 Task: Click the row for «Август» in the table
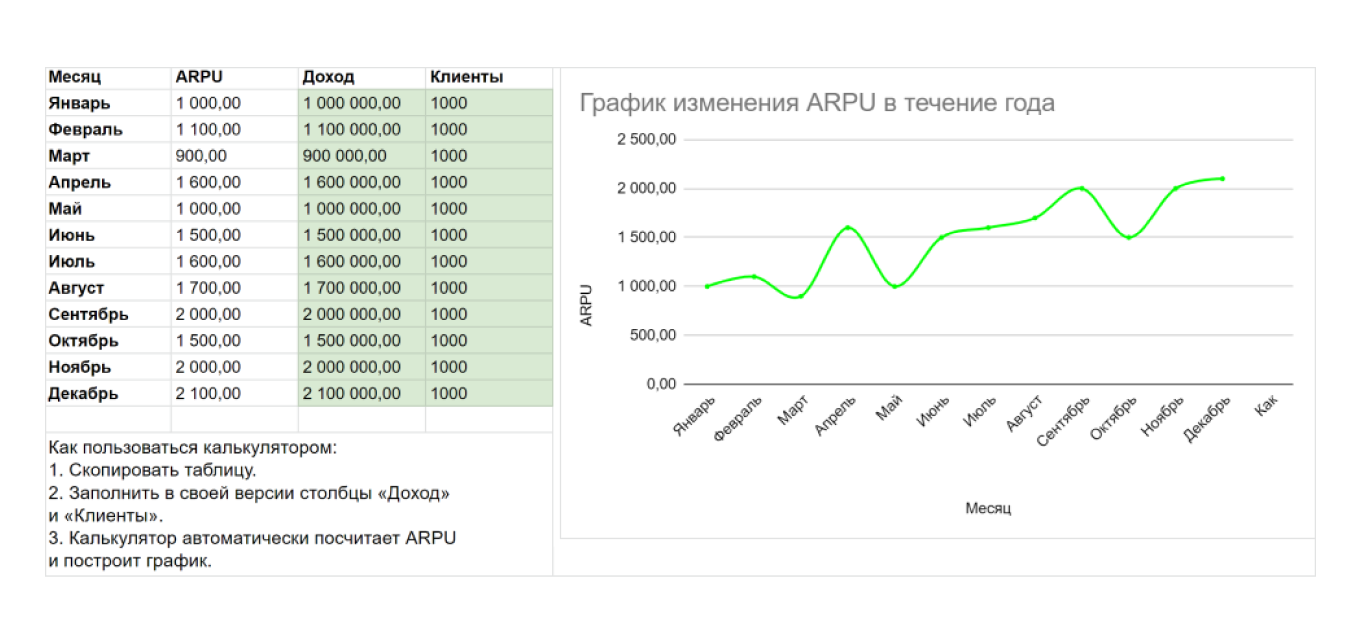(x=76, y=287)
